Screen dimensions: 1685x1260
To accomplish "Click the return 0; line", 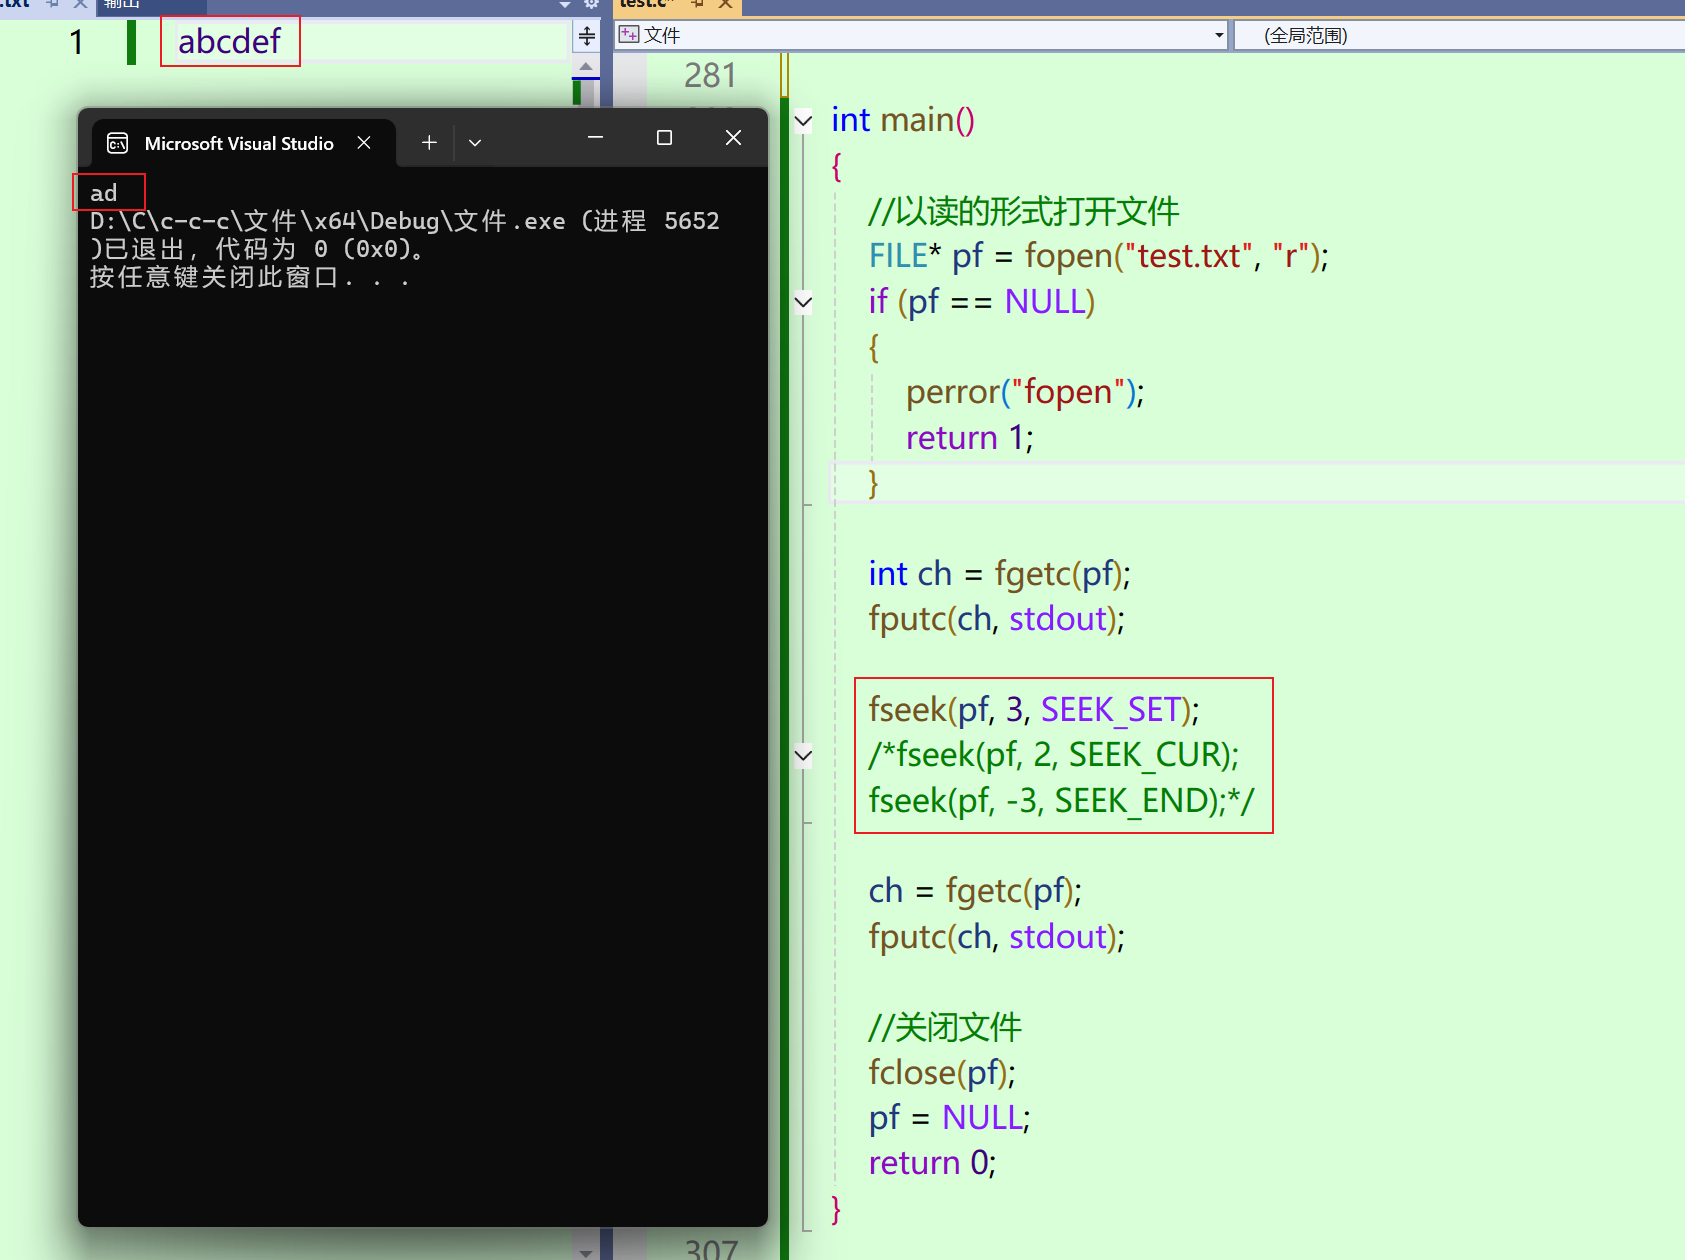I will tap(932, 1163).
